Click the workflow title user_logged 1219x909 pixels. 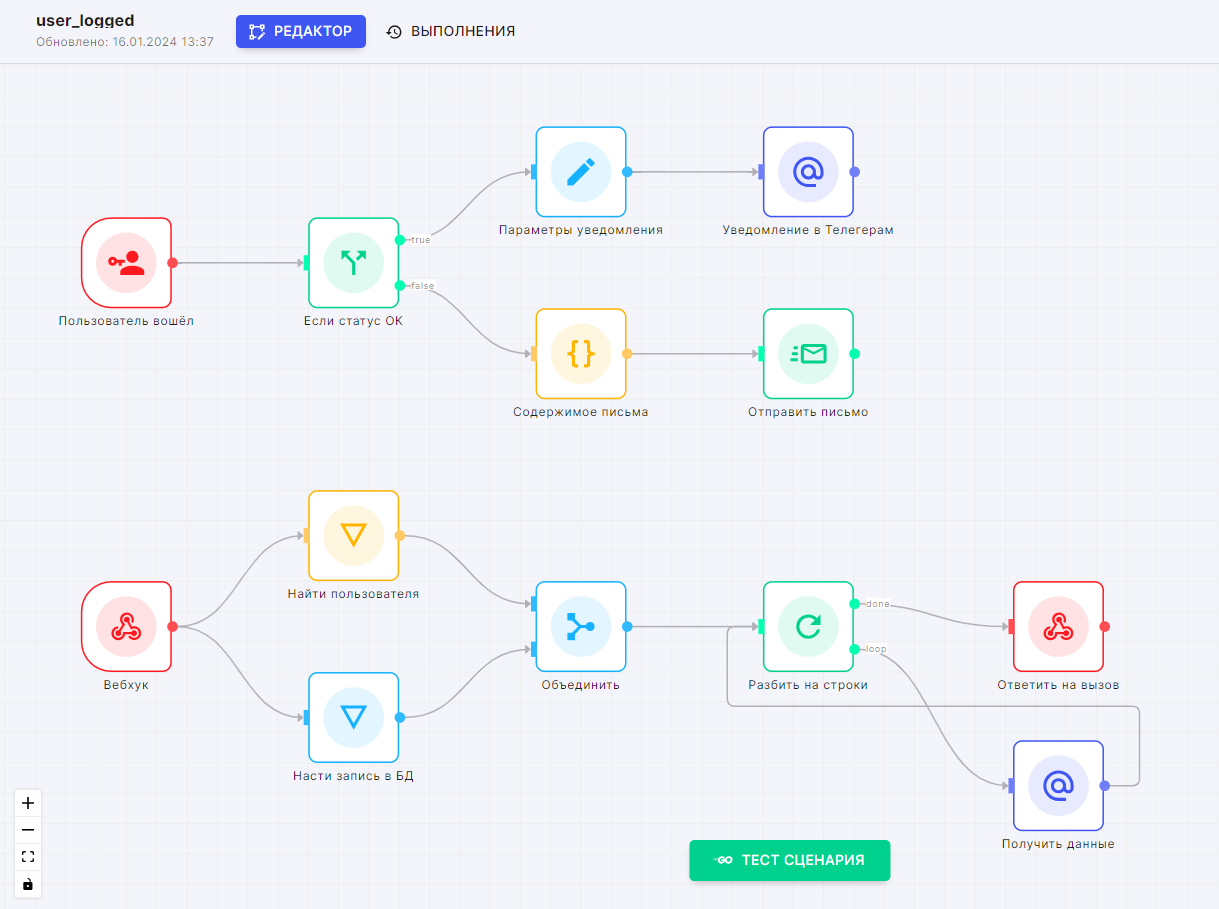[x=85, y=20]
